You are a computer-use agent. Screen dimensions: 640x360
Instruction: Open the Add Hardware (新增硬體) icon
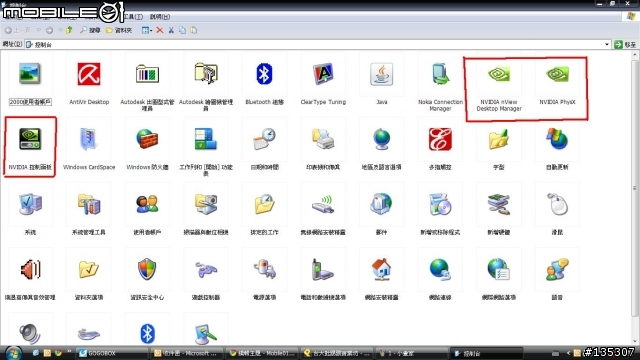coord(499,204)
